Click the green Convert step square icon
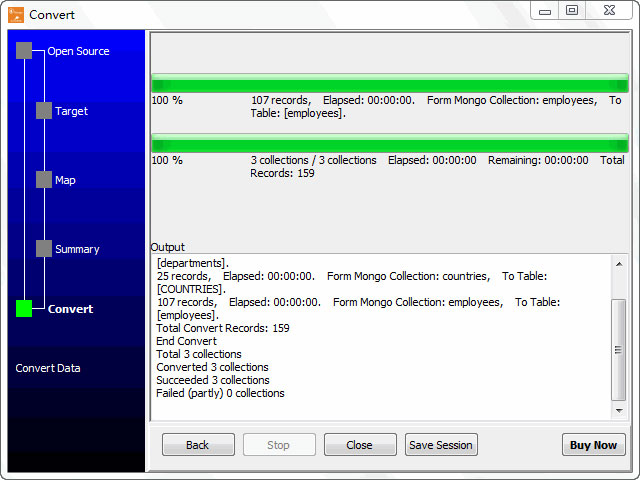This screenshot has width=640, height=480. coord(24,309)
